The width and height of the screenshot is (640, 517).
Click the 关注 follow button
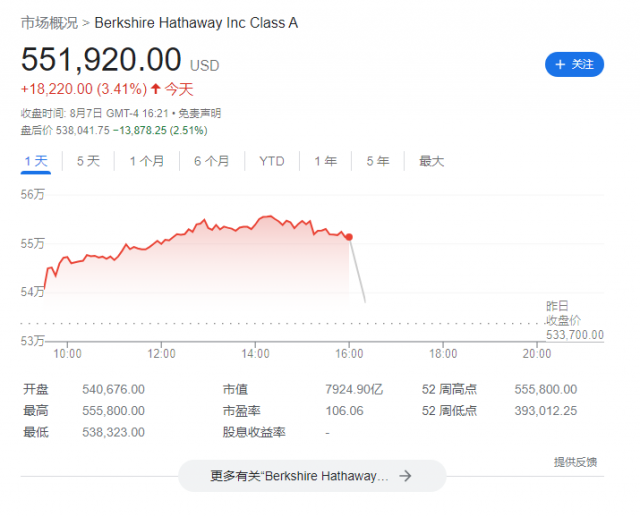[574, 64]
